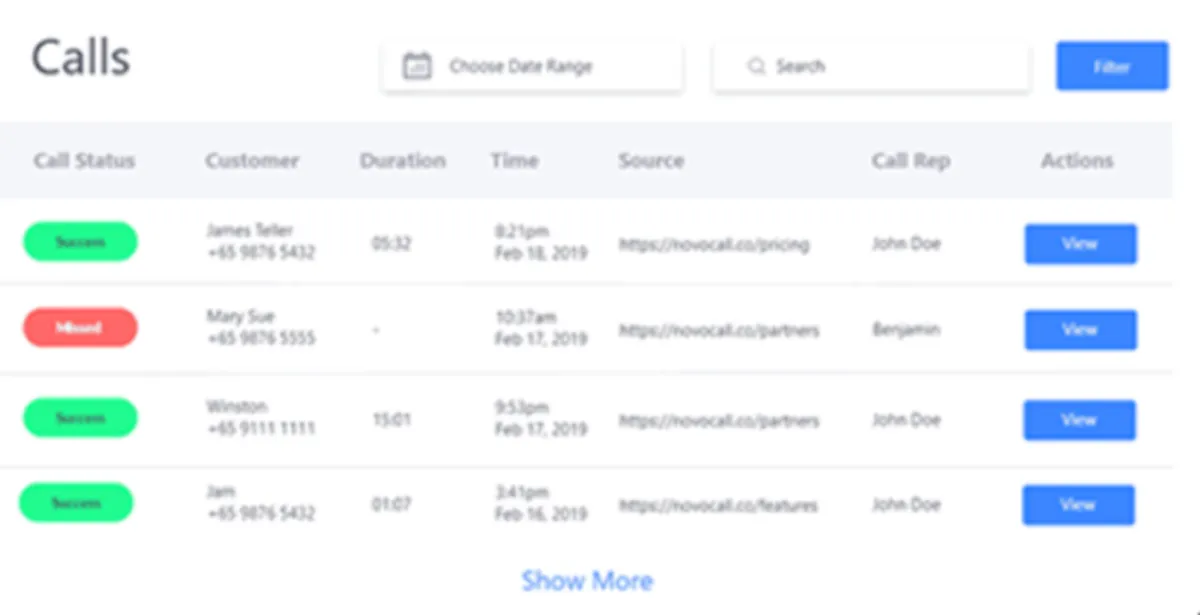Click the magnifier icon in Search

[756, 67]
